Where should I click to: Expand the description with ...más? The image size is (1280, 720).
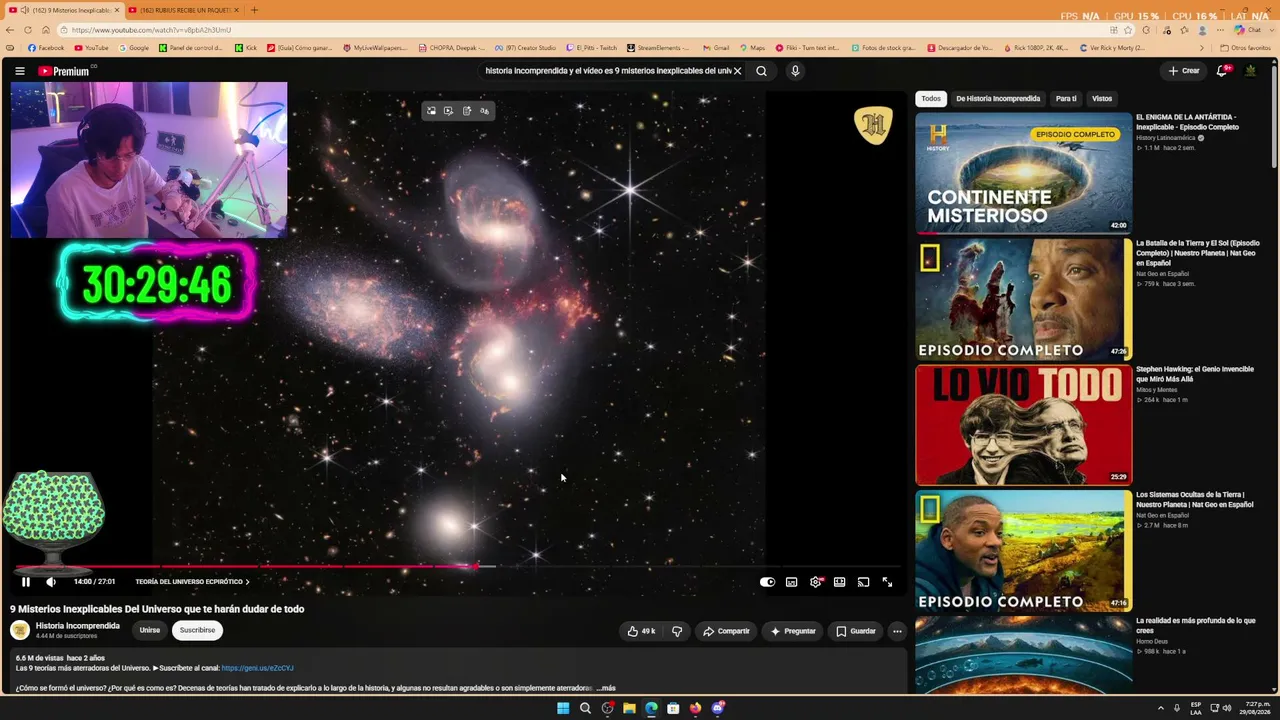[x=606, y=688]
